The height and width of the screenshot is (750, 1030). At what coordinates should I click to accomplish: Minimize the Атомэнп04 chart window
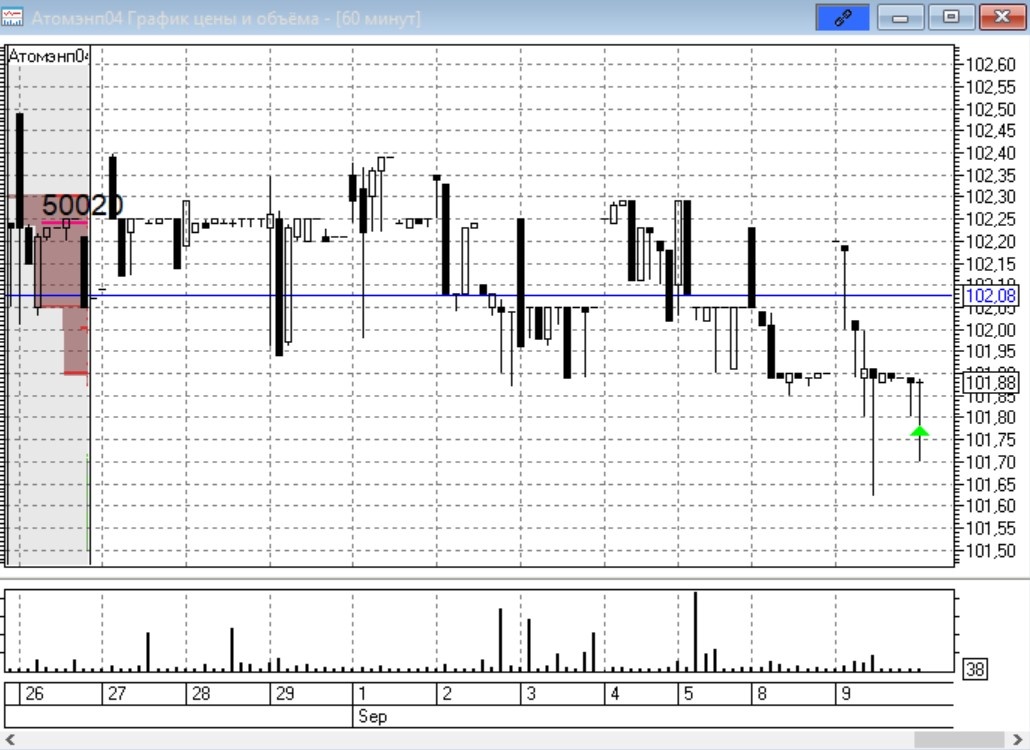click(x=901, y=17)
